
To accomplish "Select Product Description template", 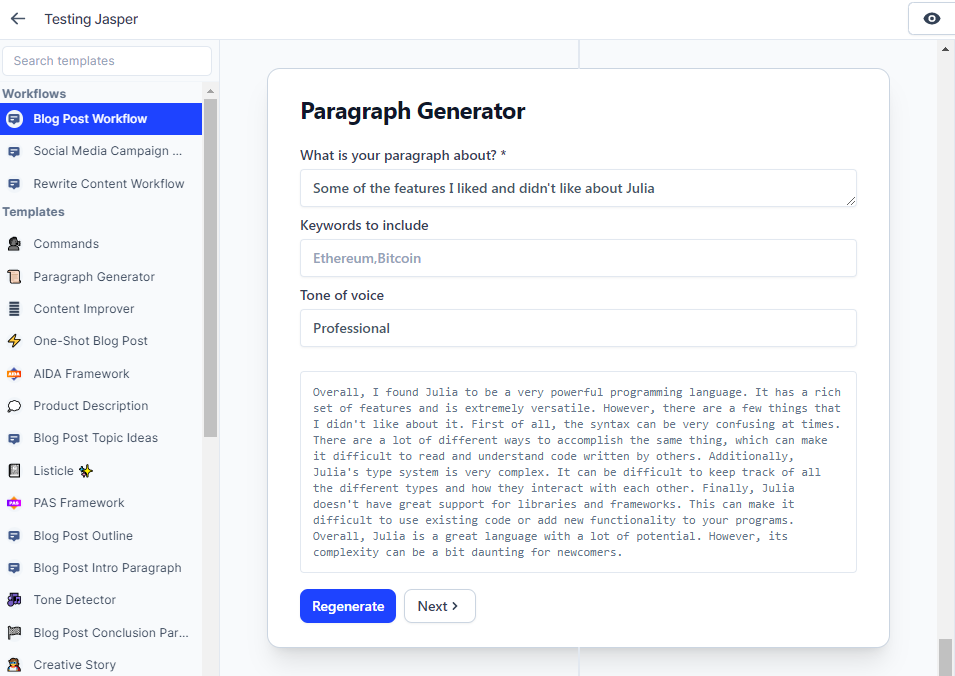I will tap(101, 406).
